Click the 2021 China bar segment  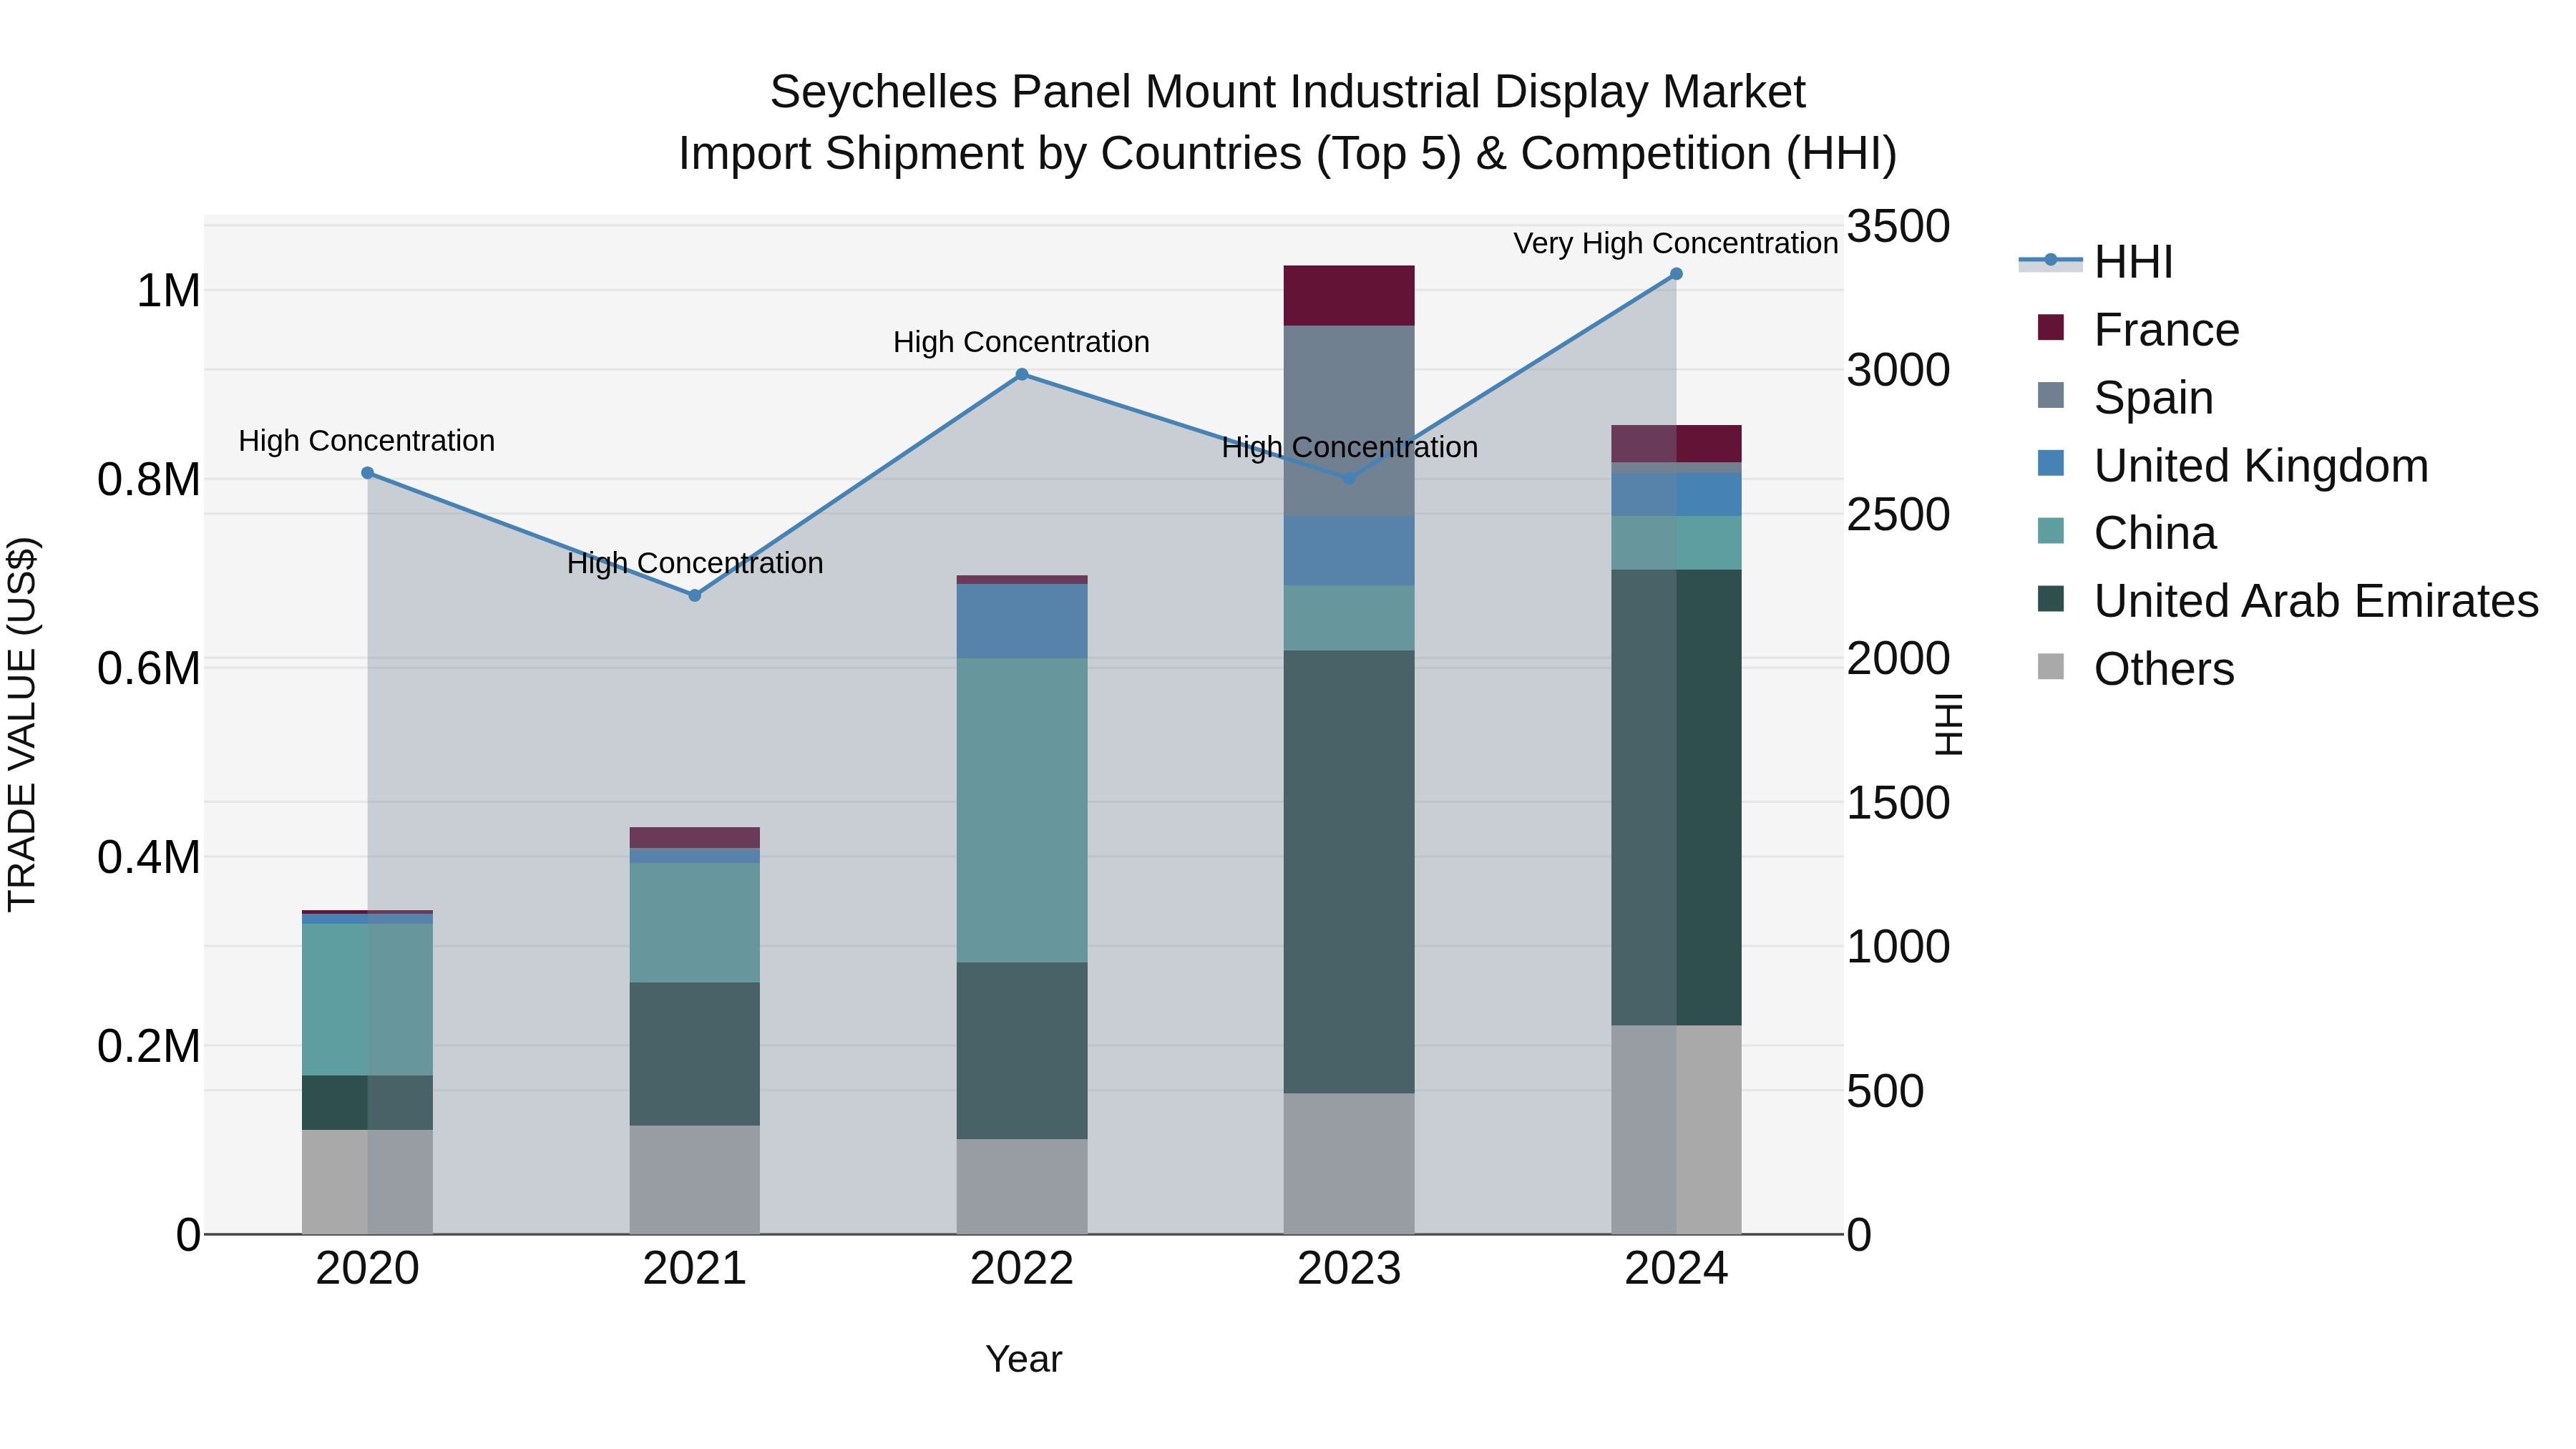[x=695, y=923]
